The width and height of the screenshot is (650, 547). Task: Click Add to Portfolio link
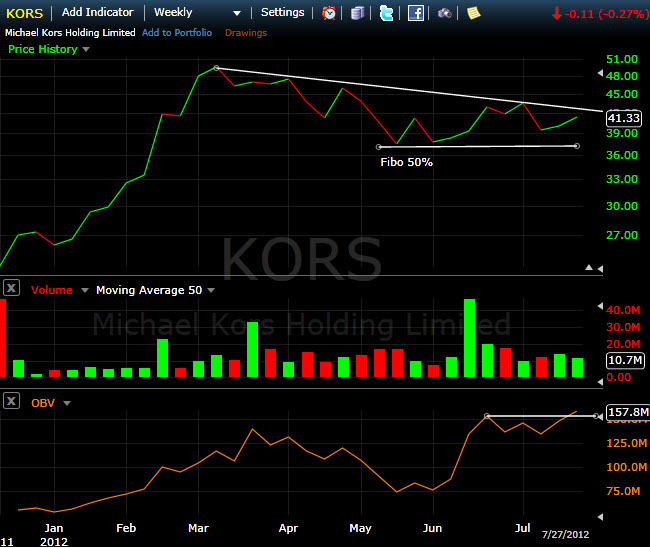click(x=177, y=33)
